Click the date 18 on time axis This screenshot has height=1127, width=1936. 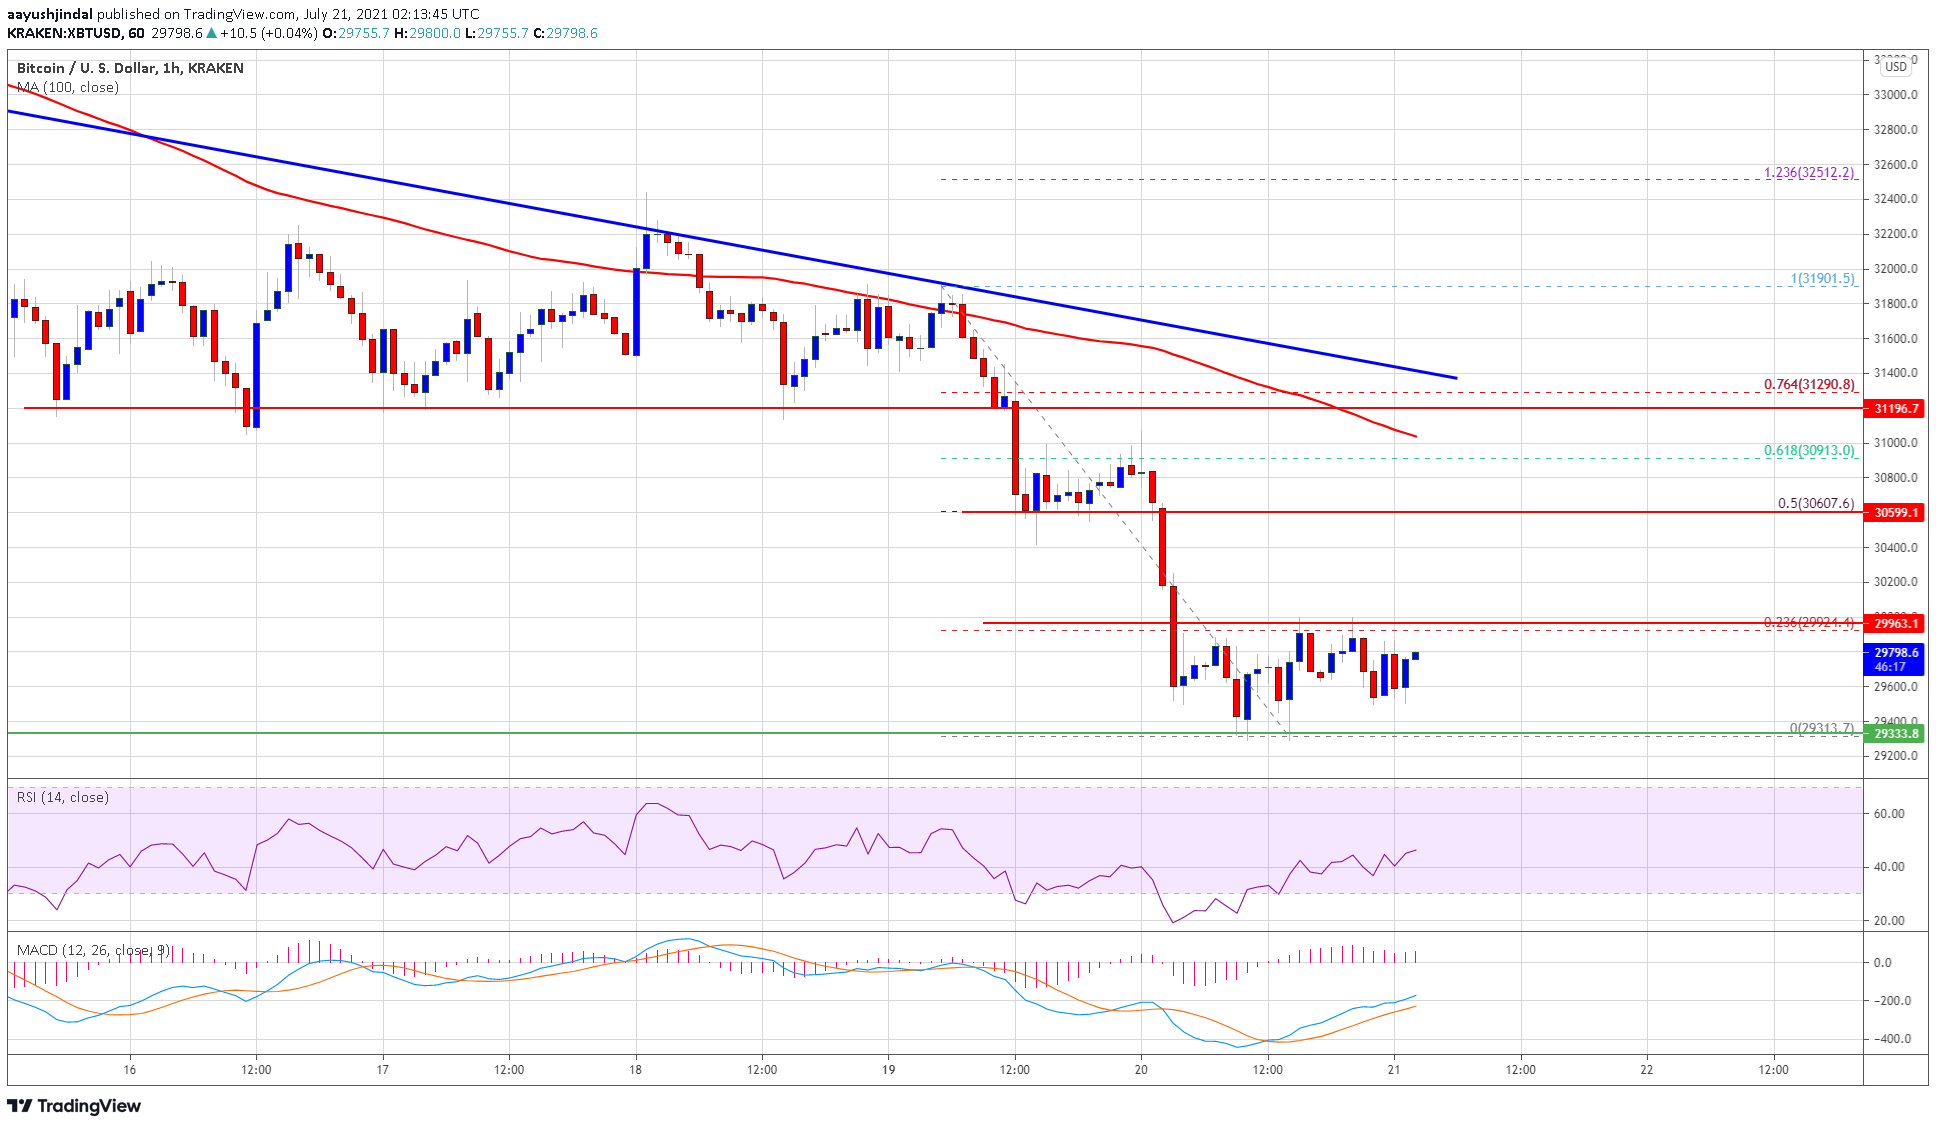click(x=636, y=1069)
